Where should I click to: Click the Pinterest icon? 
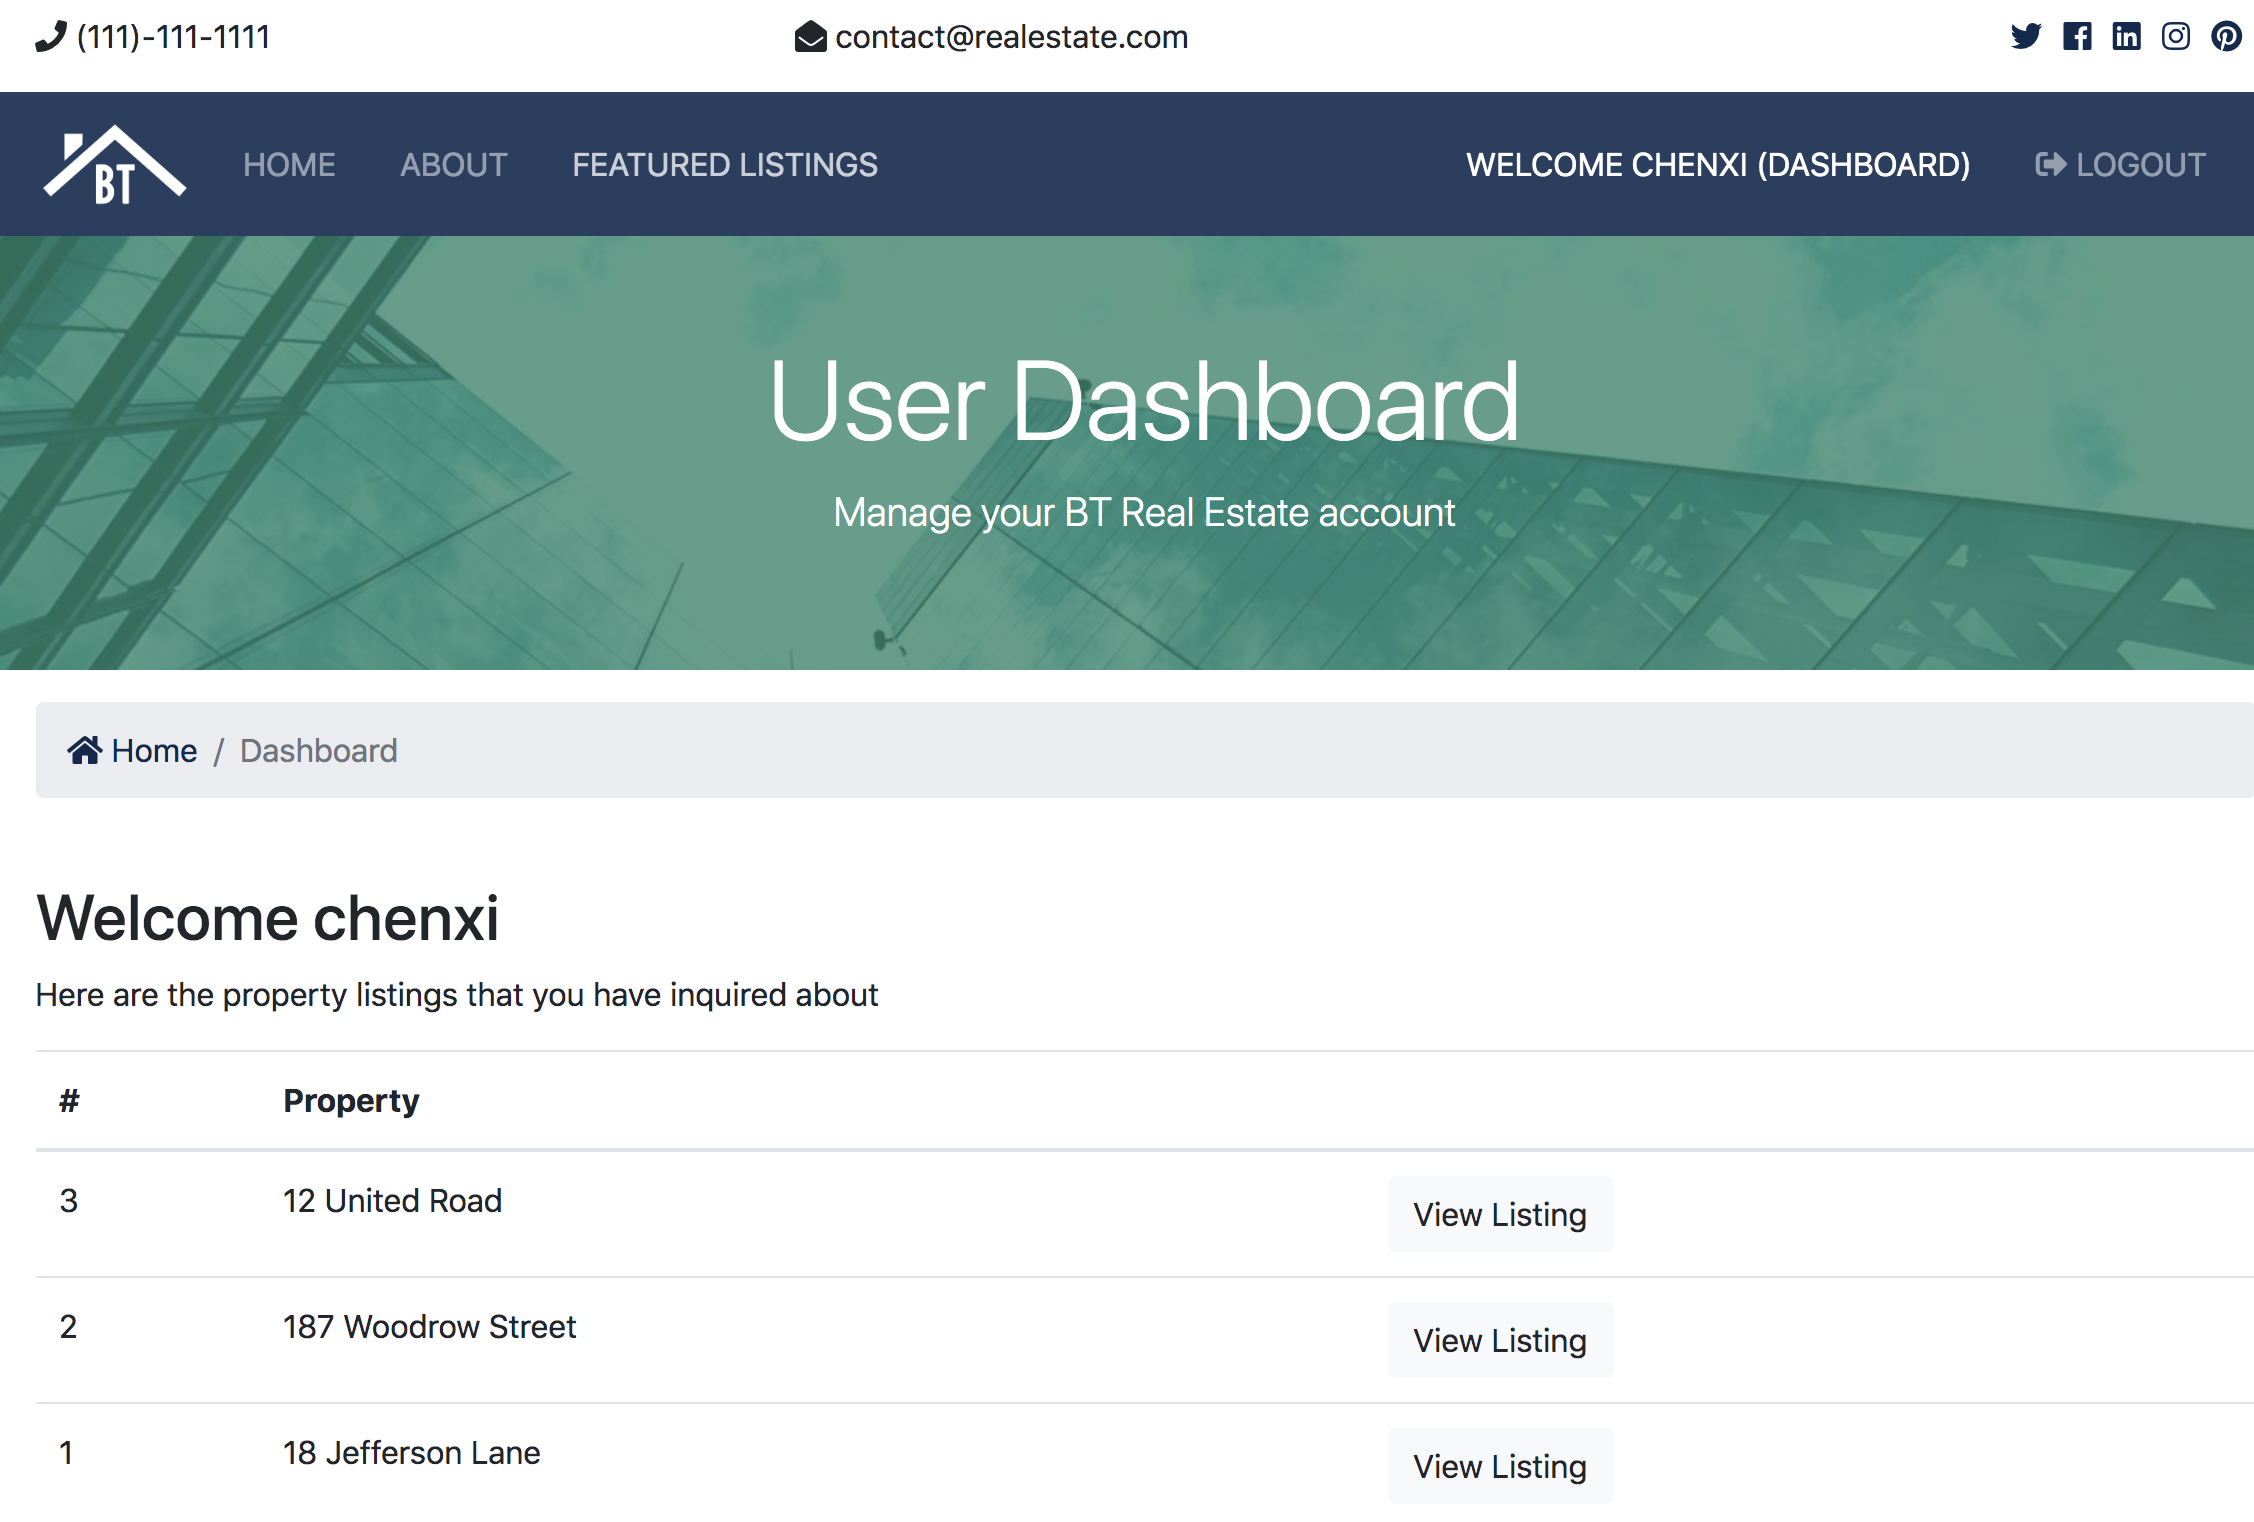(2226, 37)
